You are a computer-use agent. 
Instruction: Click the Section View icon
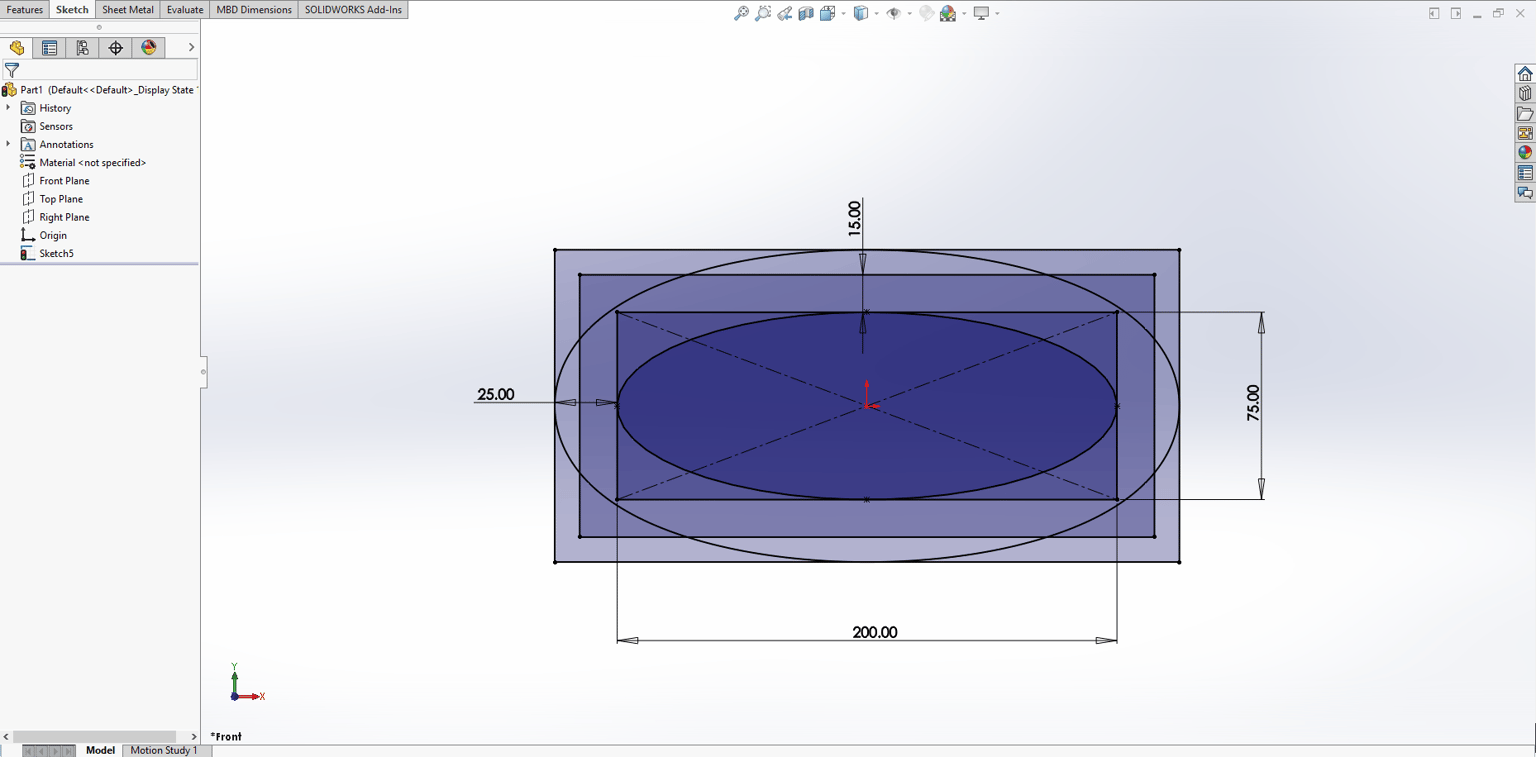click(x=806, y=13)
